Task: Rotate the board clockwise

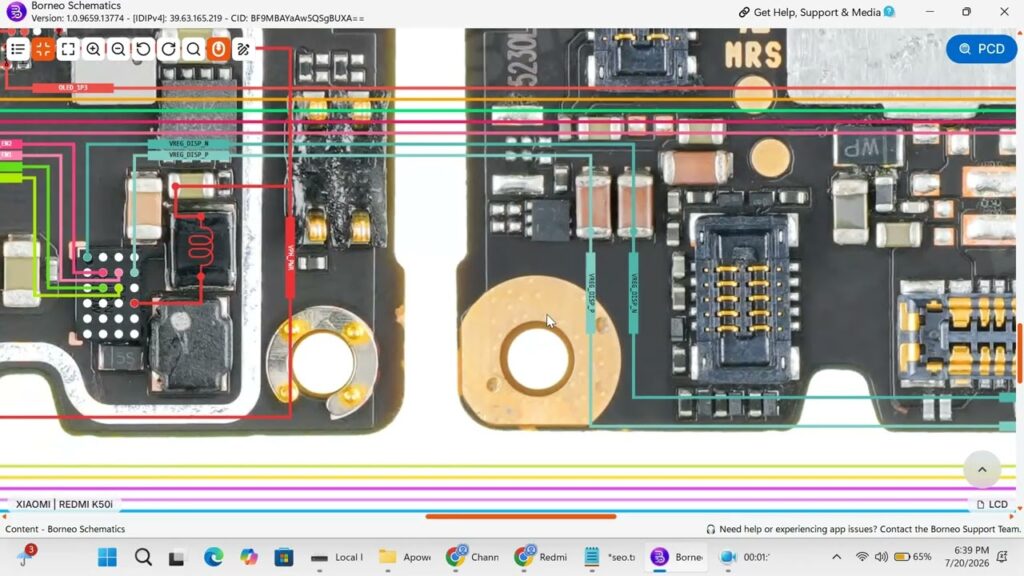Action: 168,49
